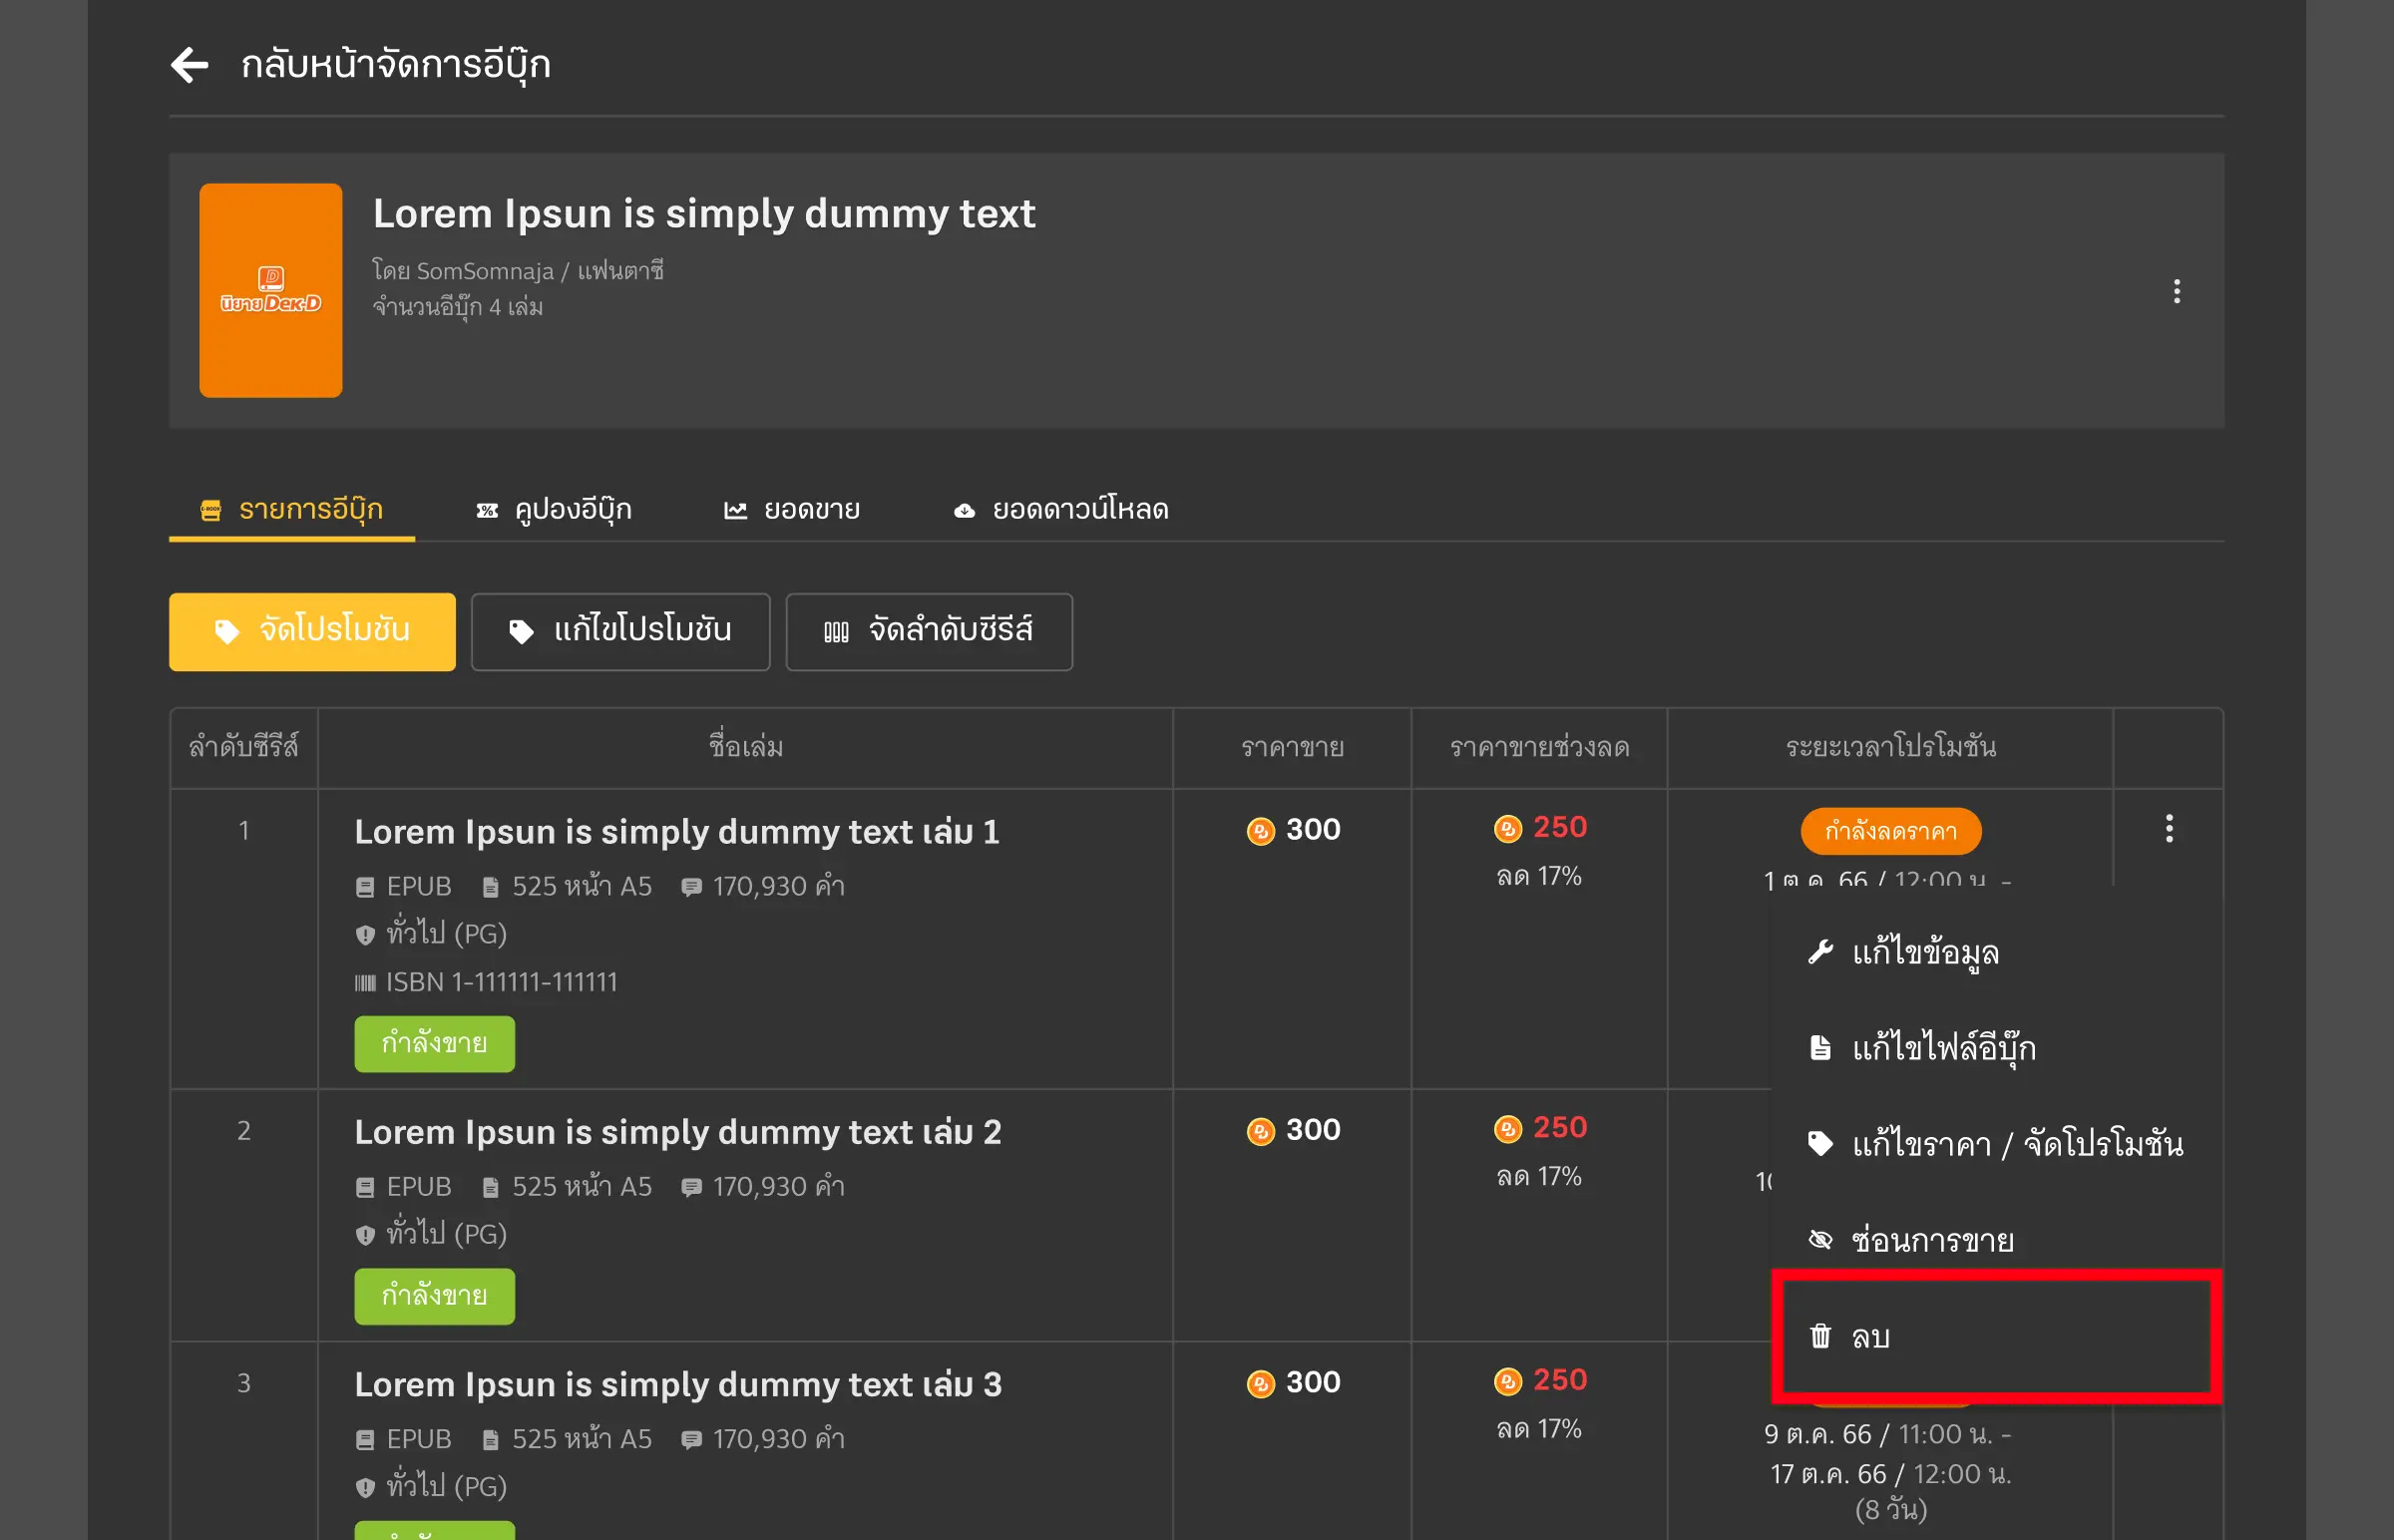
Task: Click the orange book cover thumbnail
Action: 270,290
